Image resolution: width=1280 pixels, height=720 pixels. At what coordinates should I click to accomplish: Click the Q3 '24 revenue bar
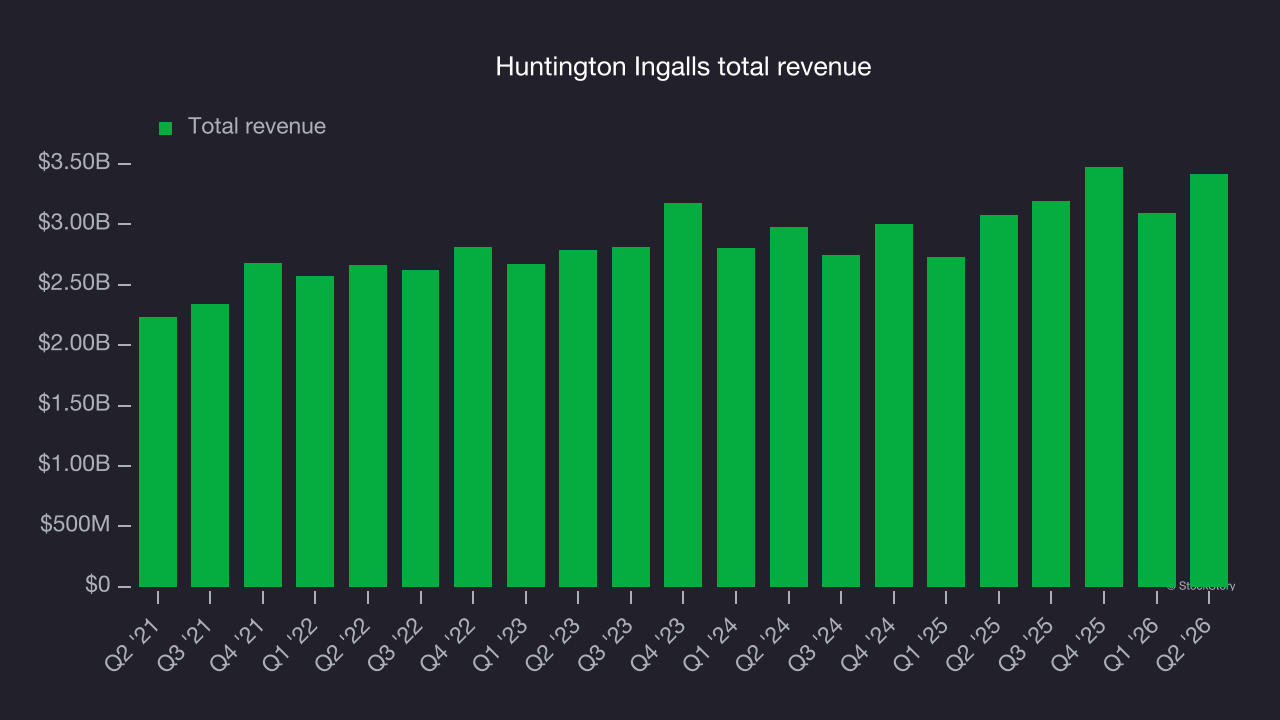pos(841,421)
